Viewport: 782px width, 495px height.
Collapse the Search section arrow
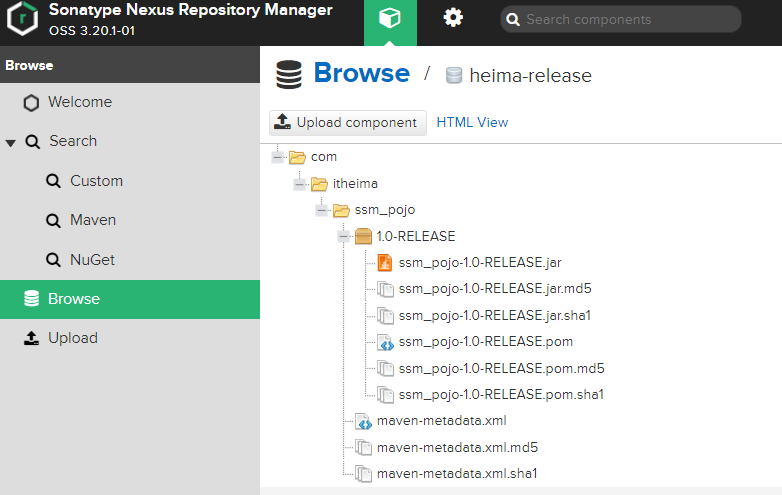coord(10,143)
